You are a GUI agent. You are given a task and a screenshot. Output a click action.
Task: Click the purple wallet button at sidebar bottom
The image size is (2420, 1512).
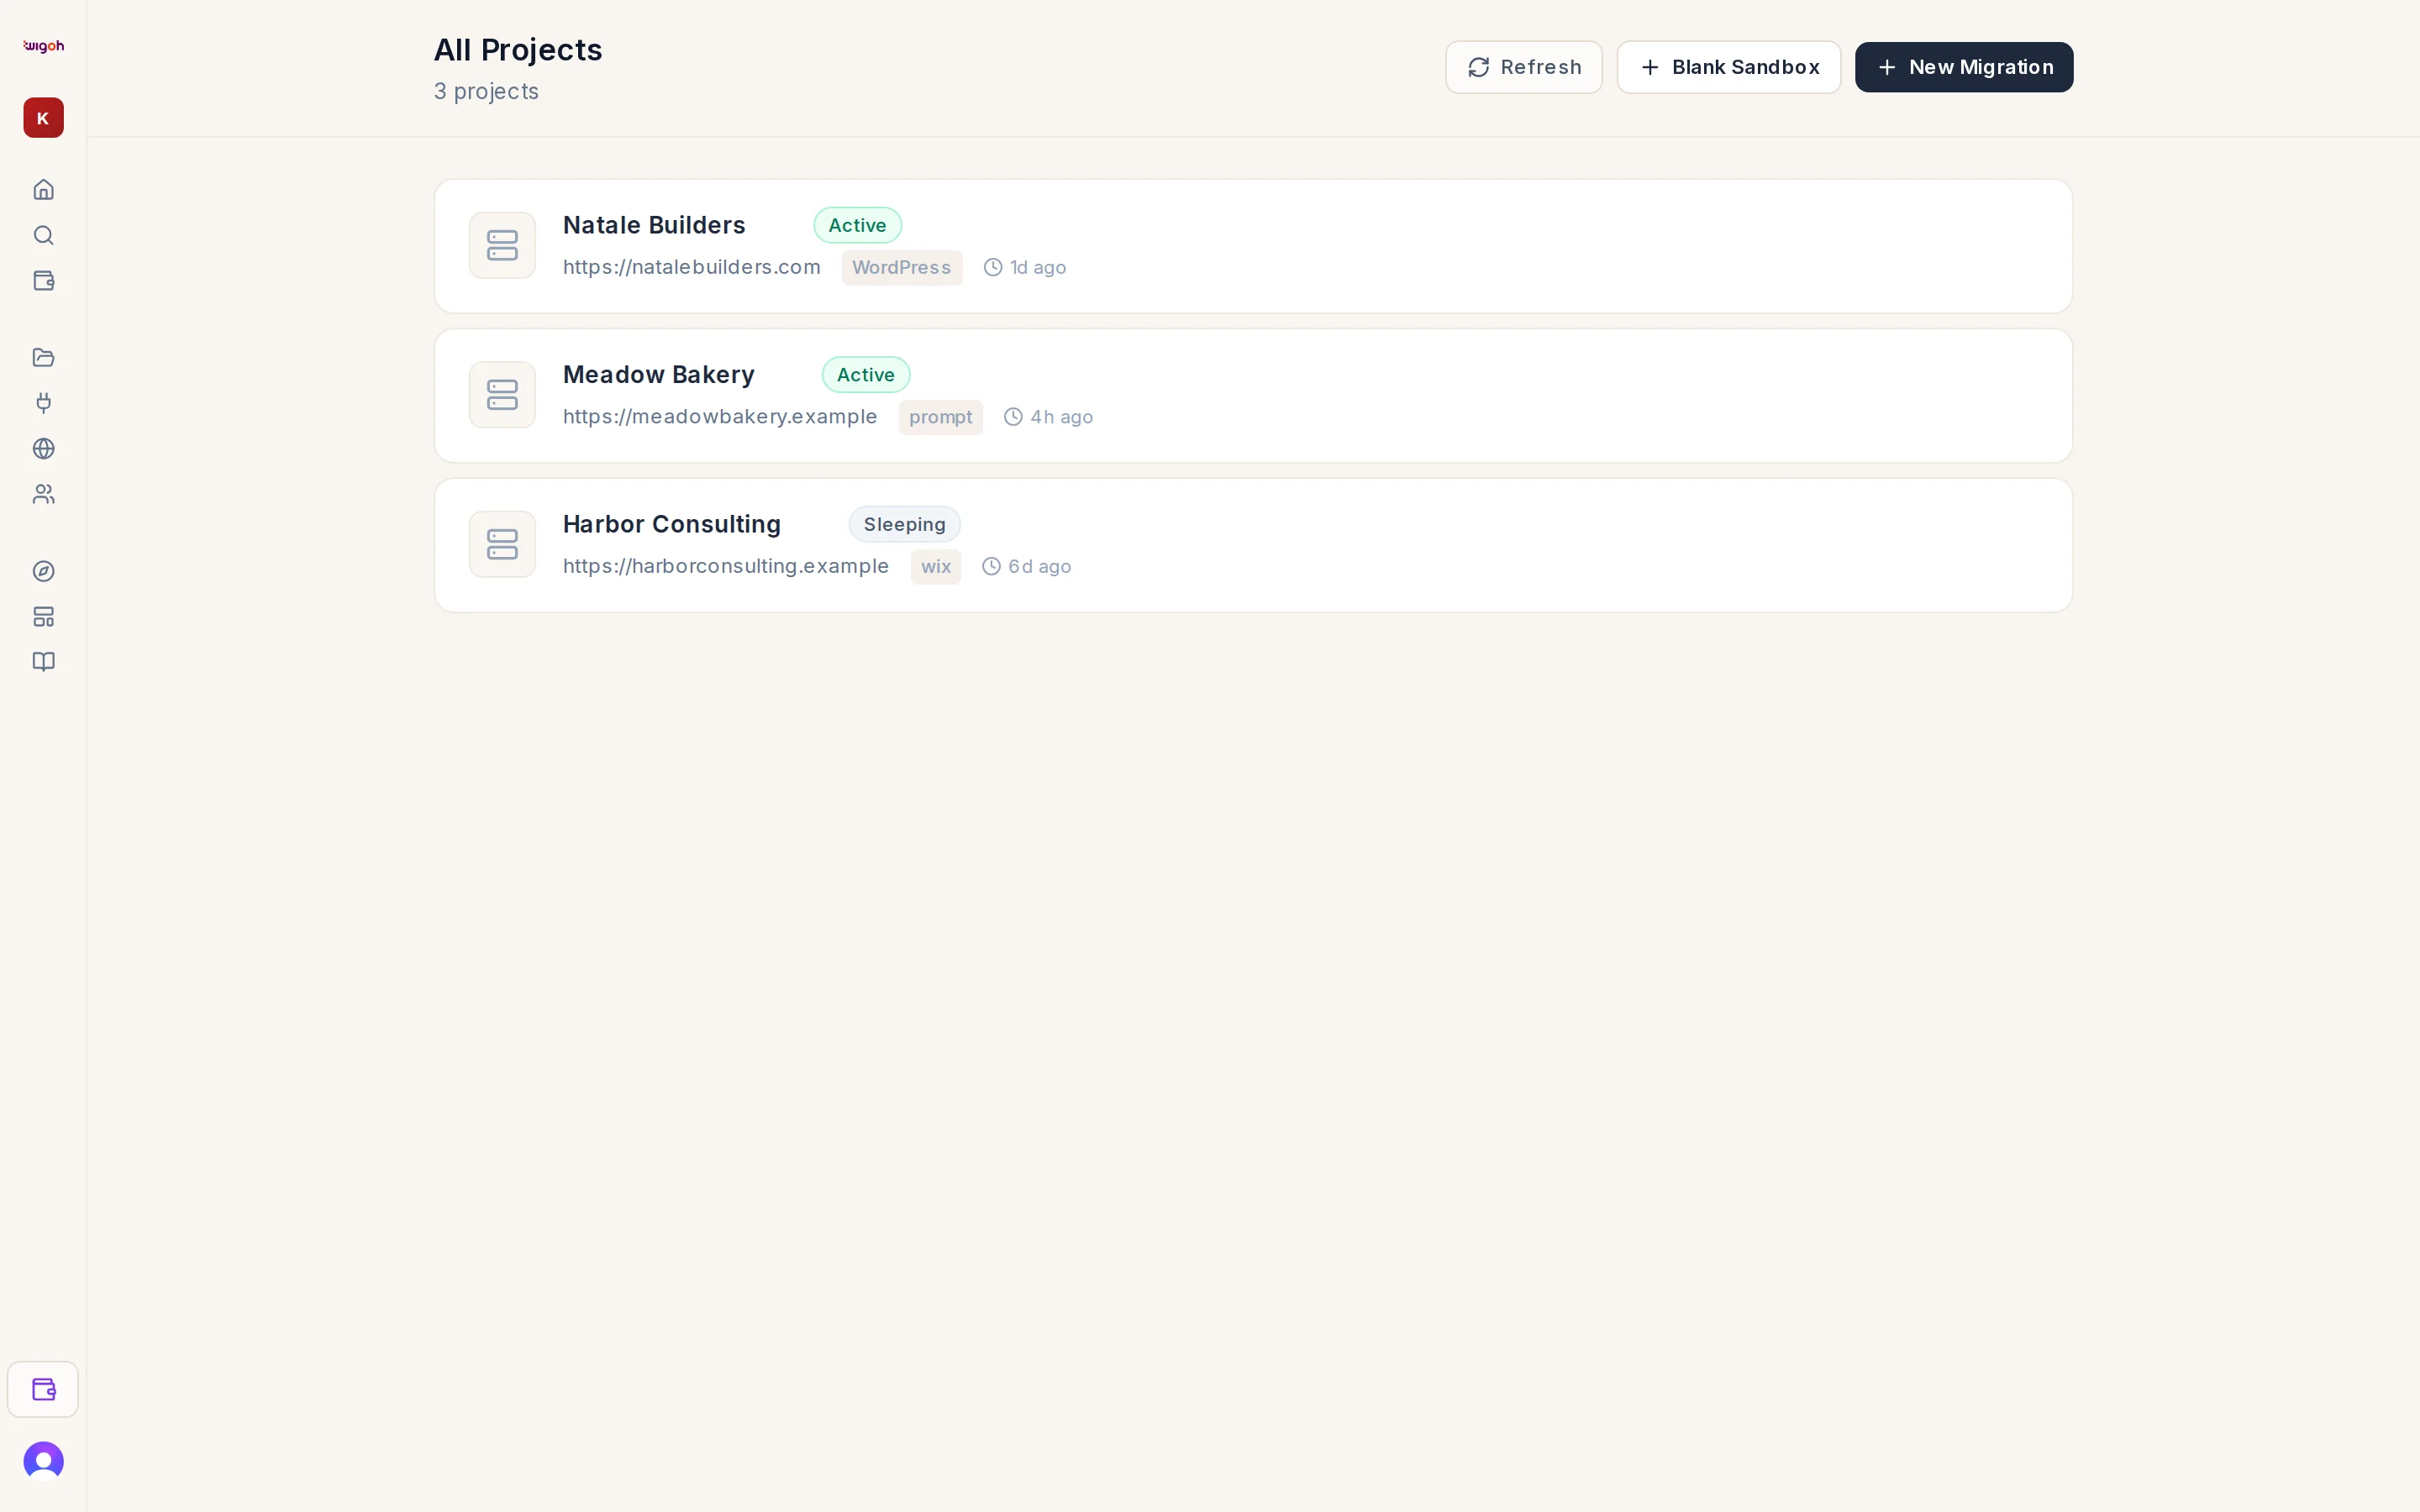[43, 1389]
